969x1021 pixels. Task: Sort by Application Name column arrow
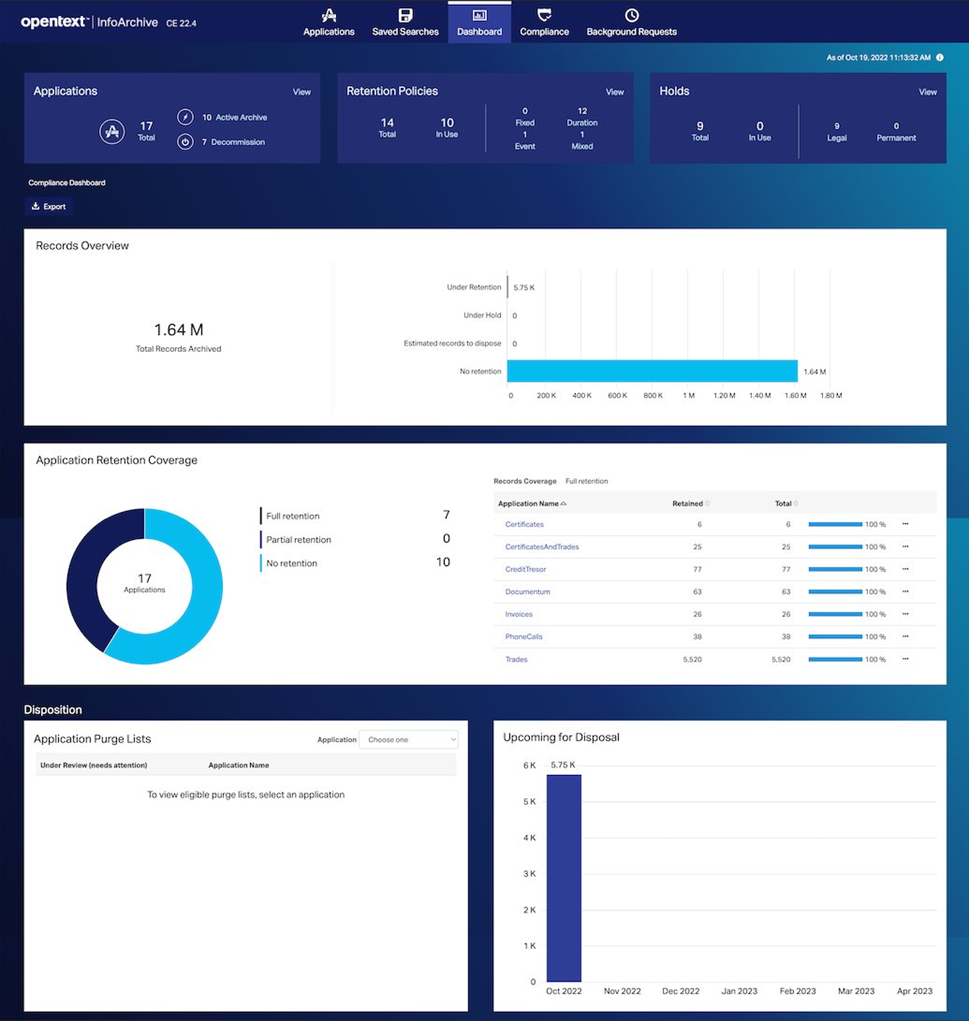(563, 504)
